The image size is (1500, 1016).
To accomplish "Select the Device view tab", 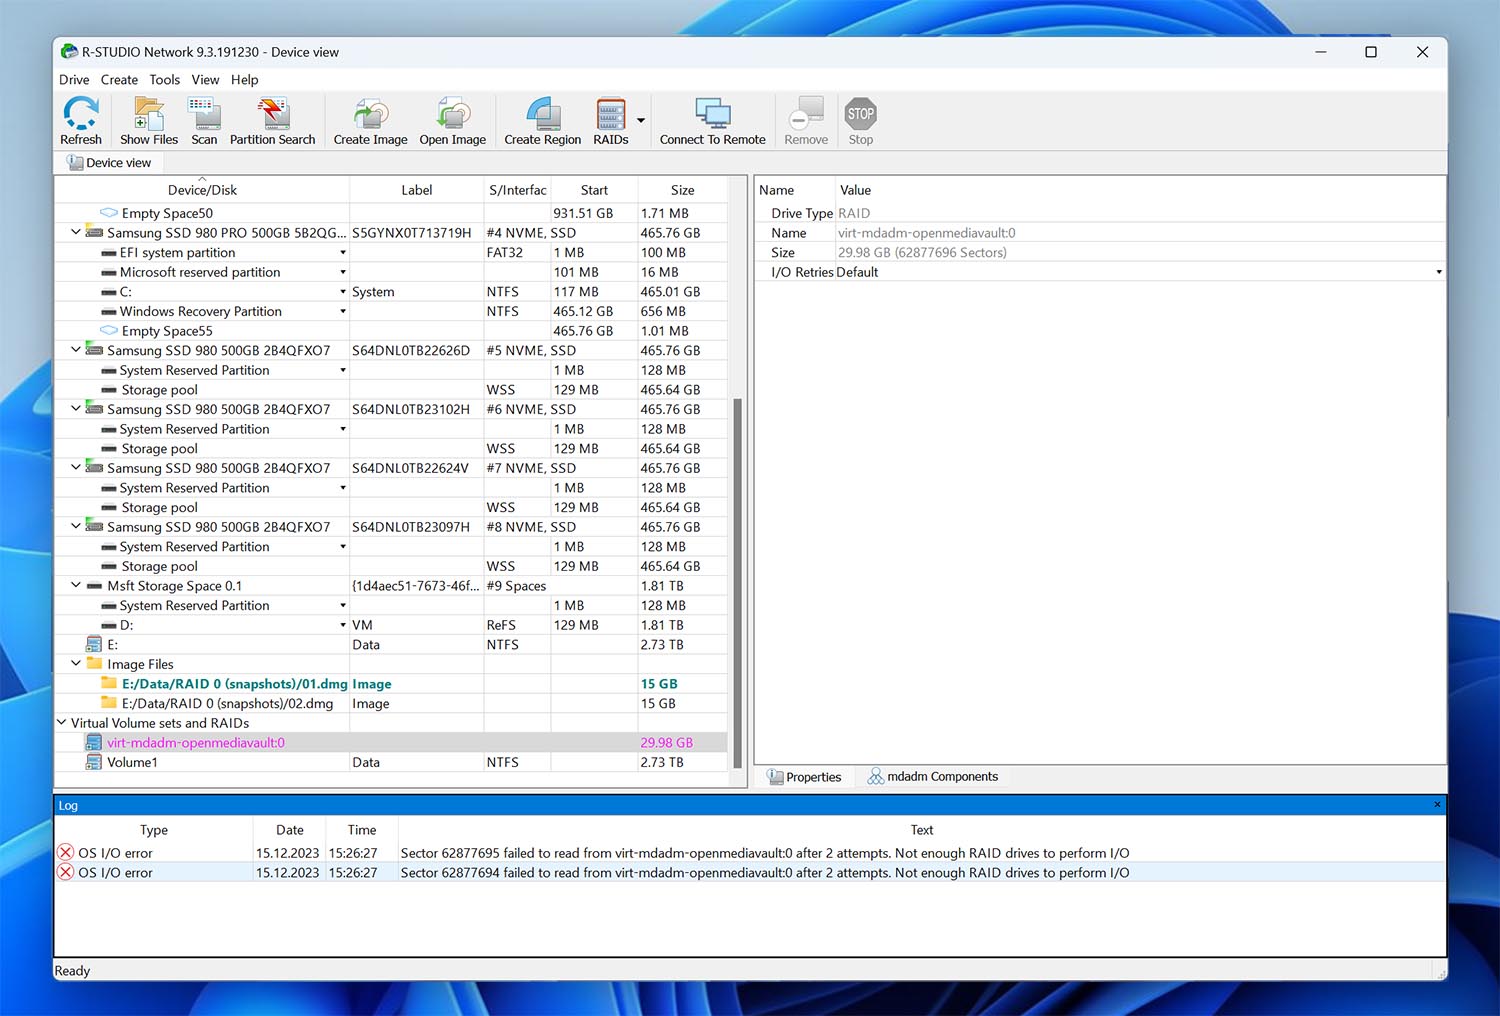I will [109, 163].
